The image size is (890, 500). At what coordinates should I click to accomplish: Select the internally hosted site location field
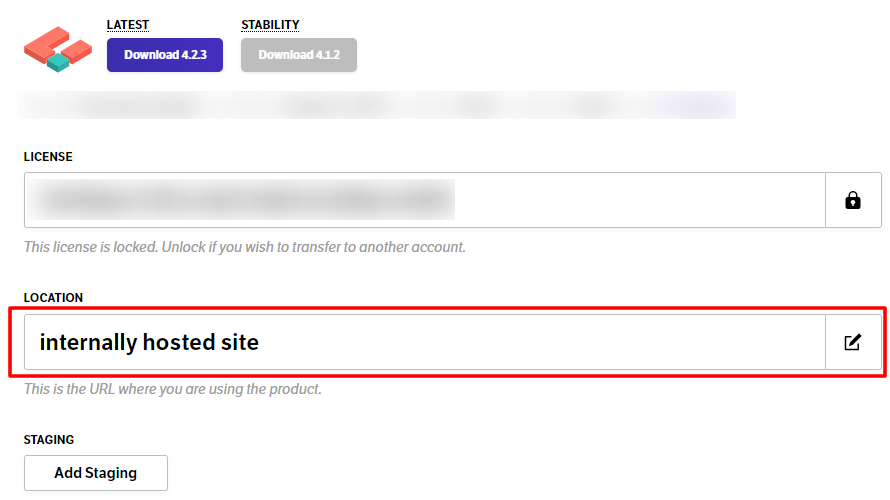click(425, 342)
